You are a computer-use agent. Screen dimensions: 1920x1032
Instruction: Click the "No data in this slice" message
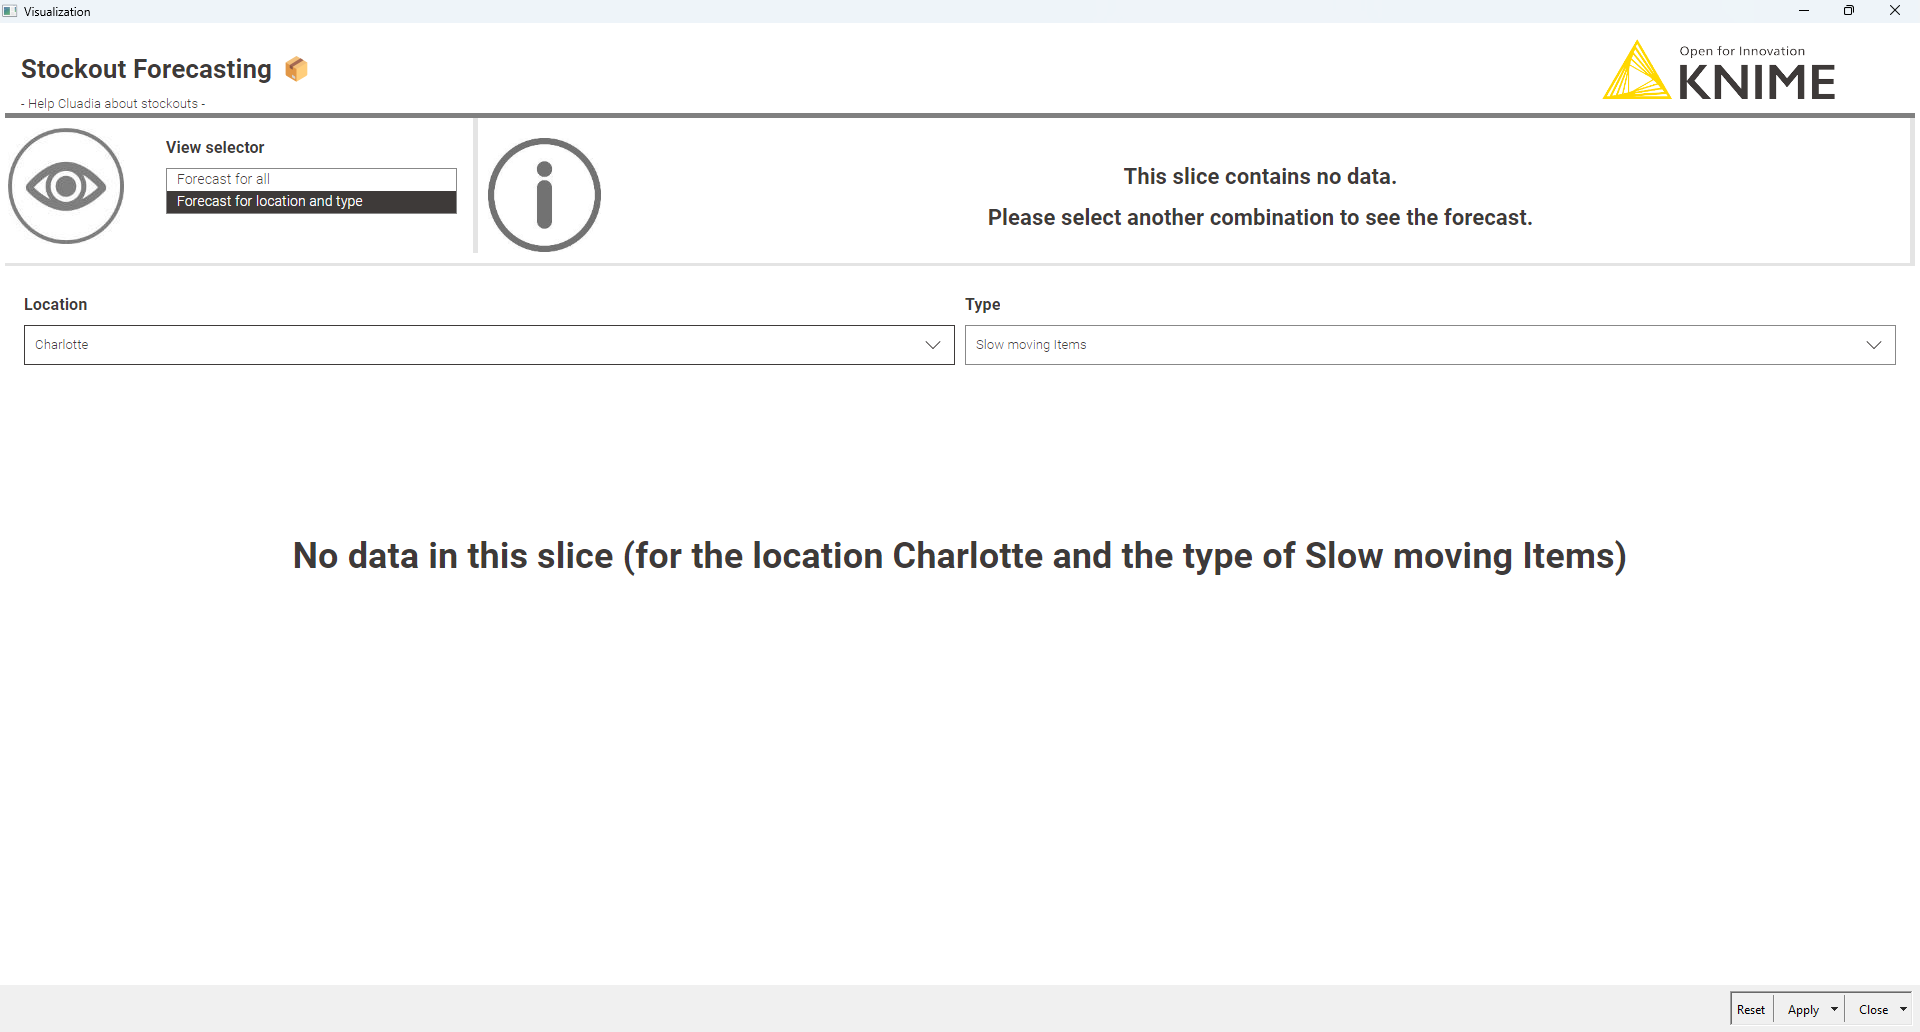959,556
